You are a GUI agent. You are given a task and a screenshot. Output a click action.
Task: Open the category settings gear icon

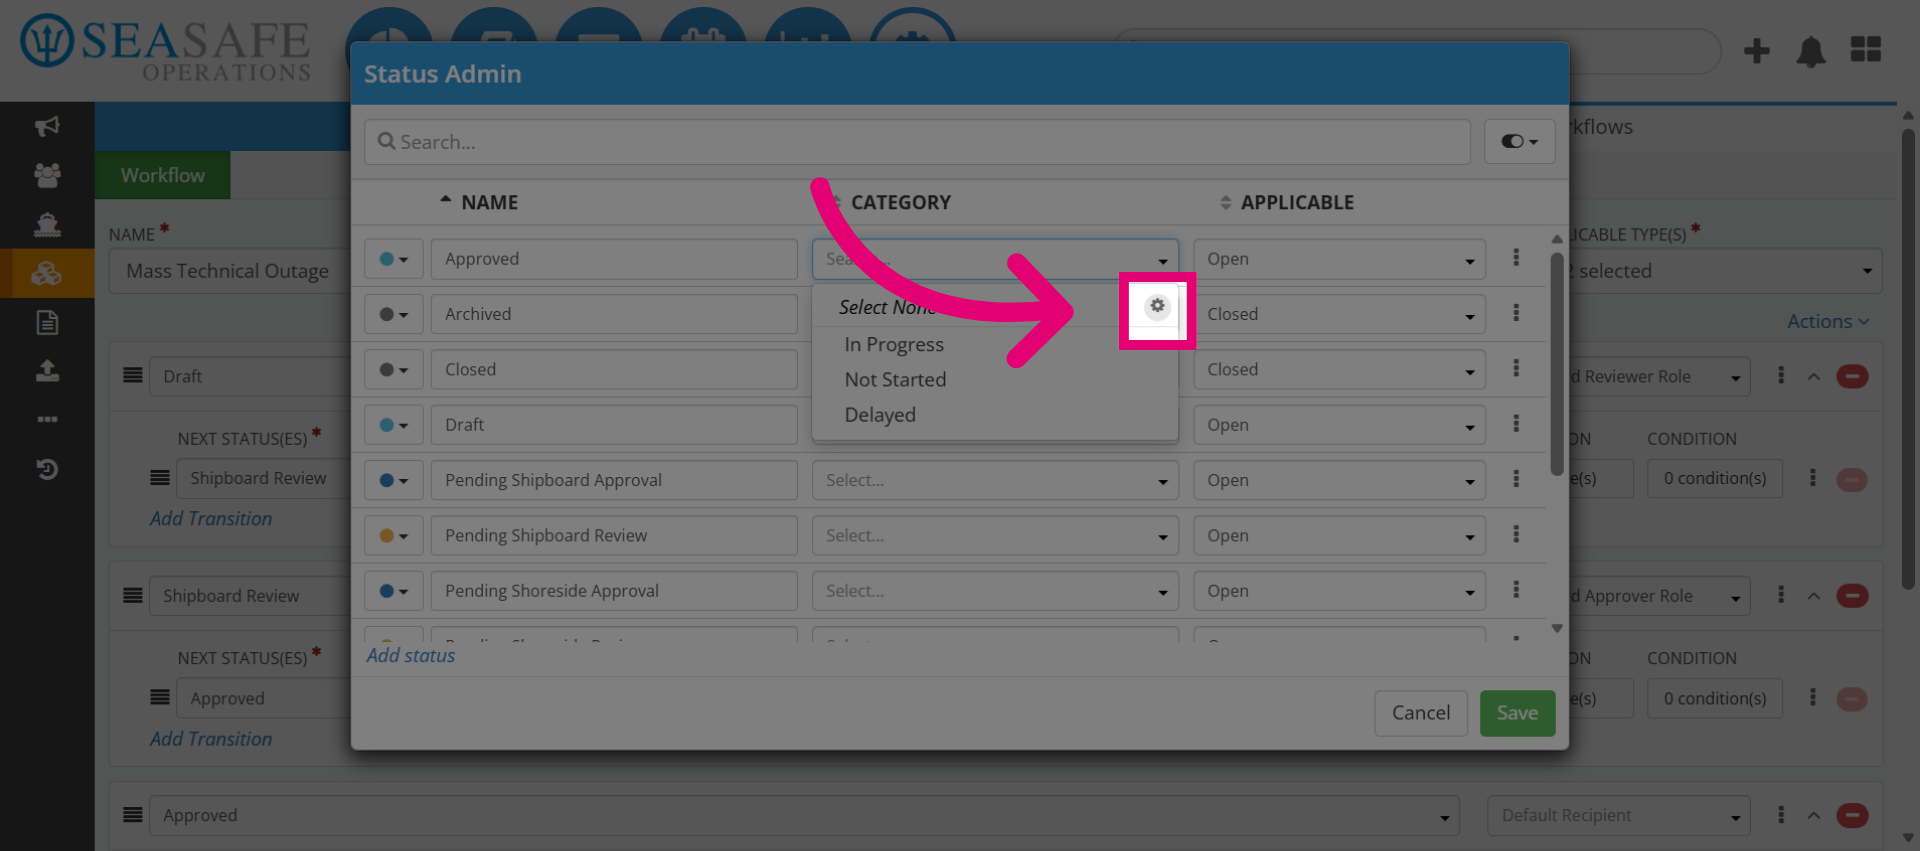click(x=1157, y=306)
